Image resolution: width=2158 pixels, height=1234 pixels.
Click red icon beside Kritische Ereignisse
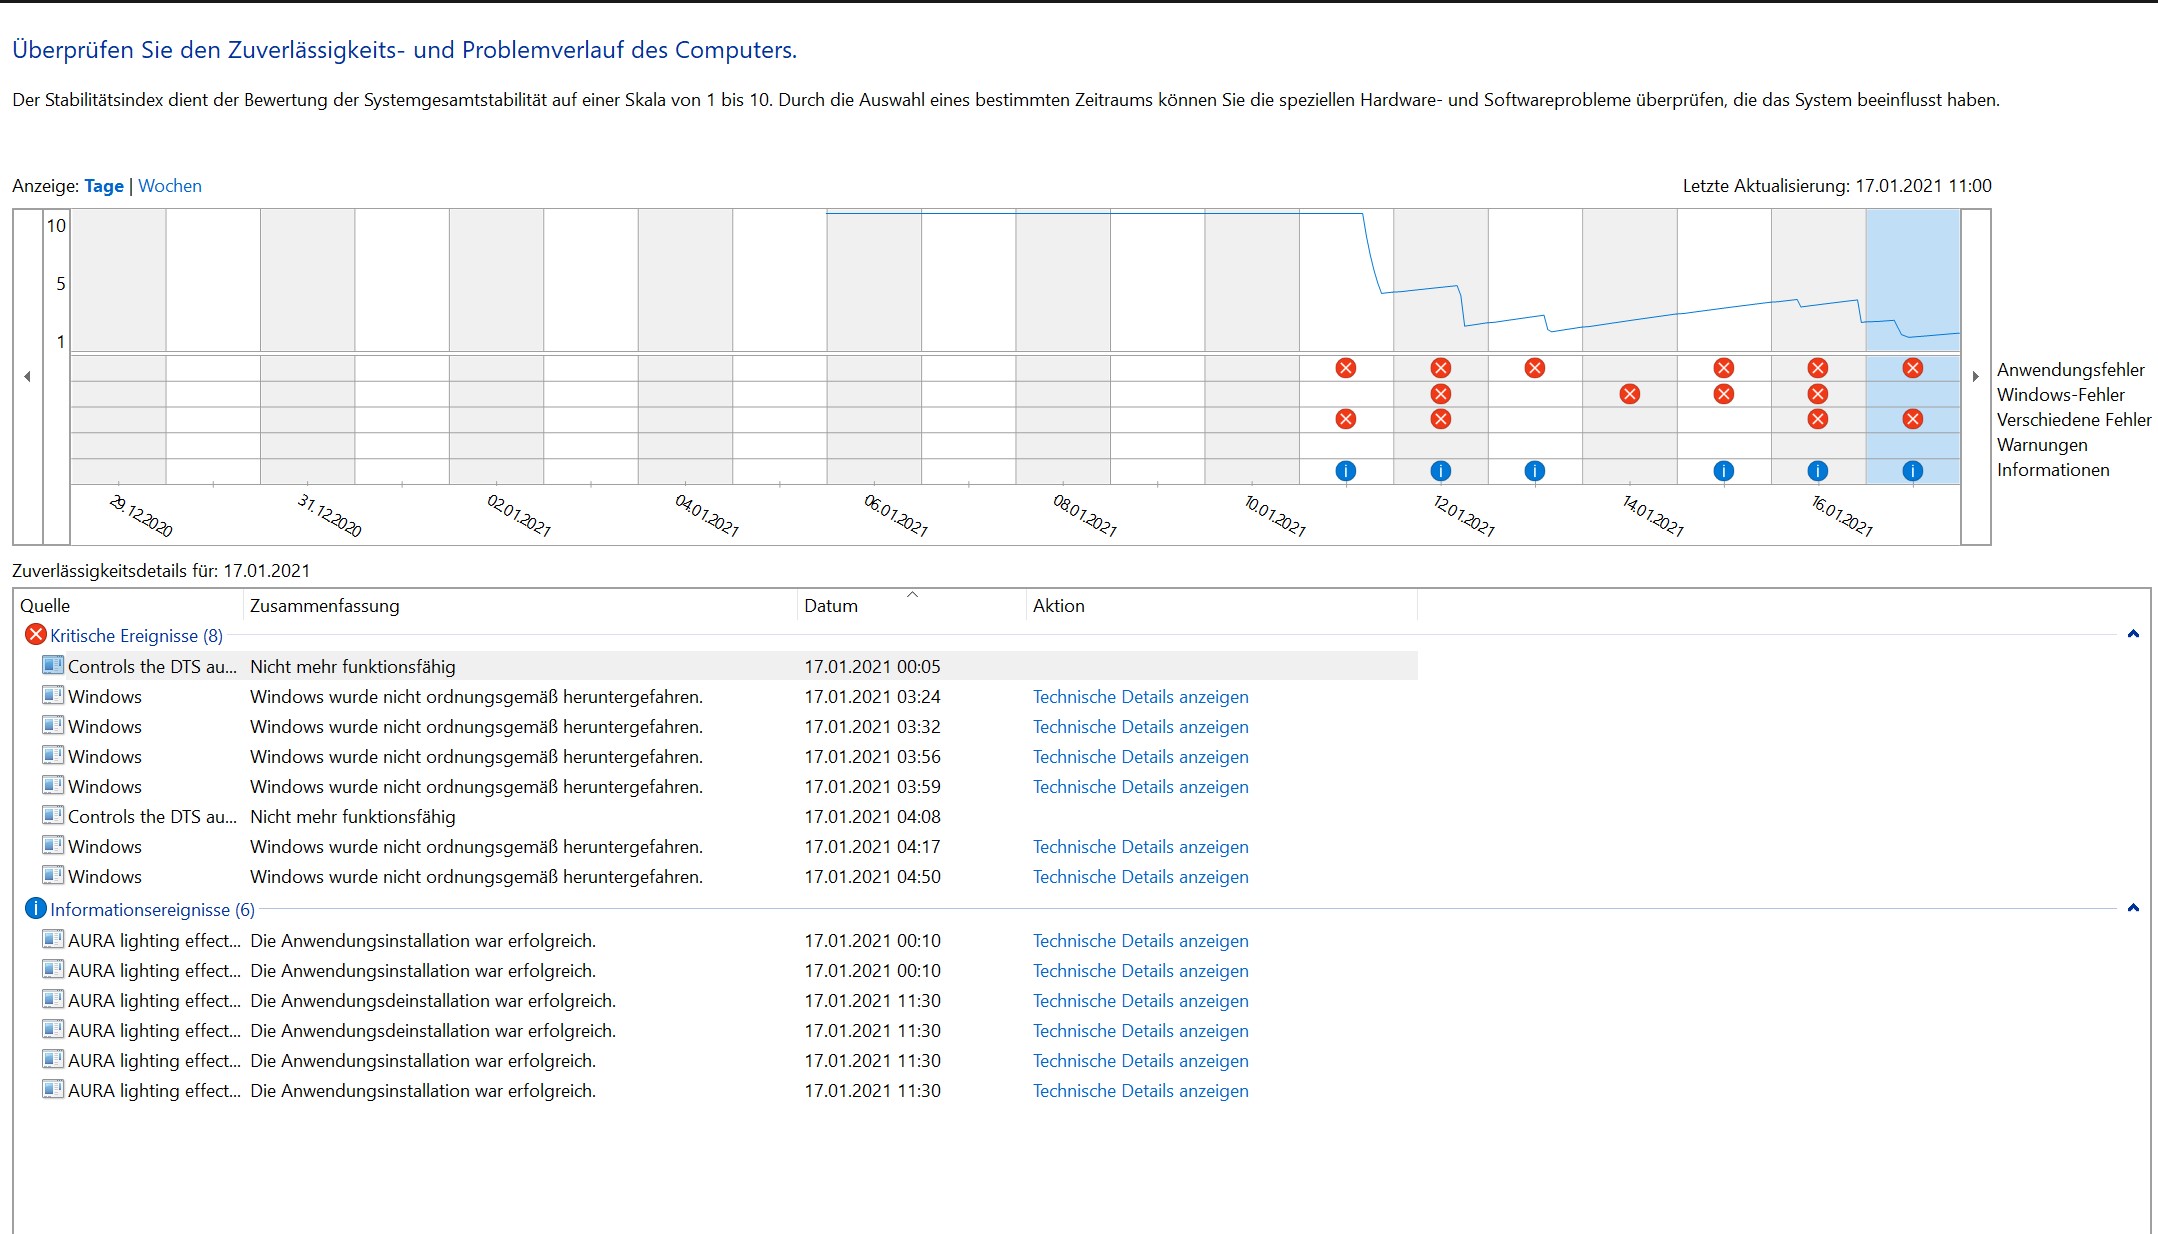[x=36, y=635]
